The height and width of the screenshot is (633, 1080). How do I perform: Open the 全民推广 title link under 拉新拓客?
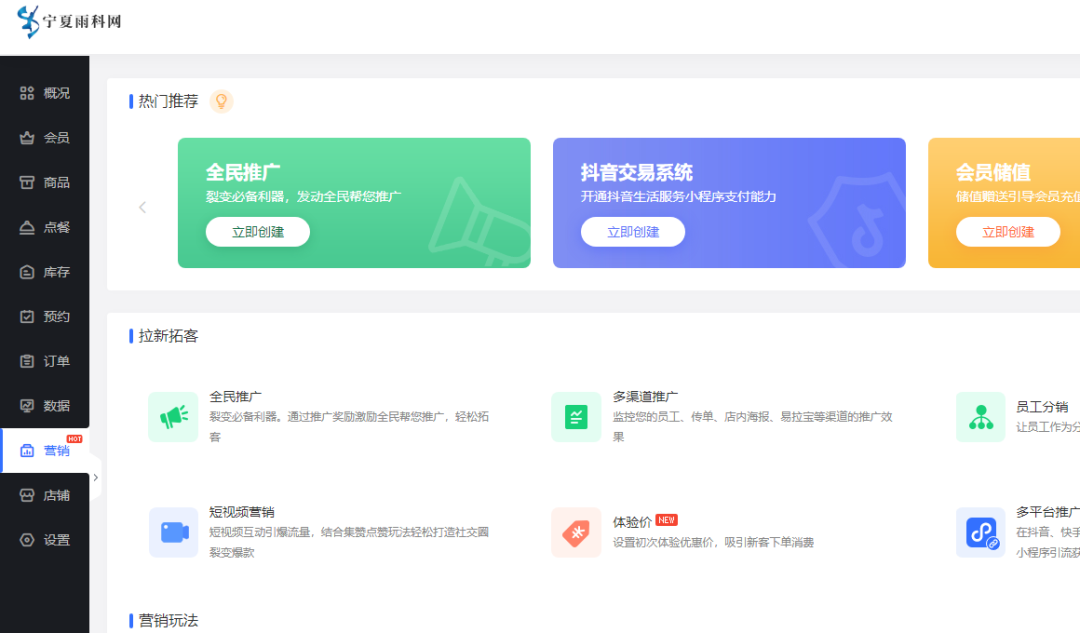[x=236, y=397]
